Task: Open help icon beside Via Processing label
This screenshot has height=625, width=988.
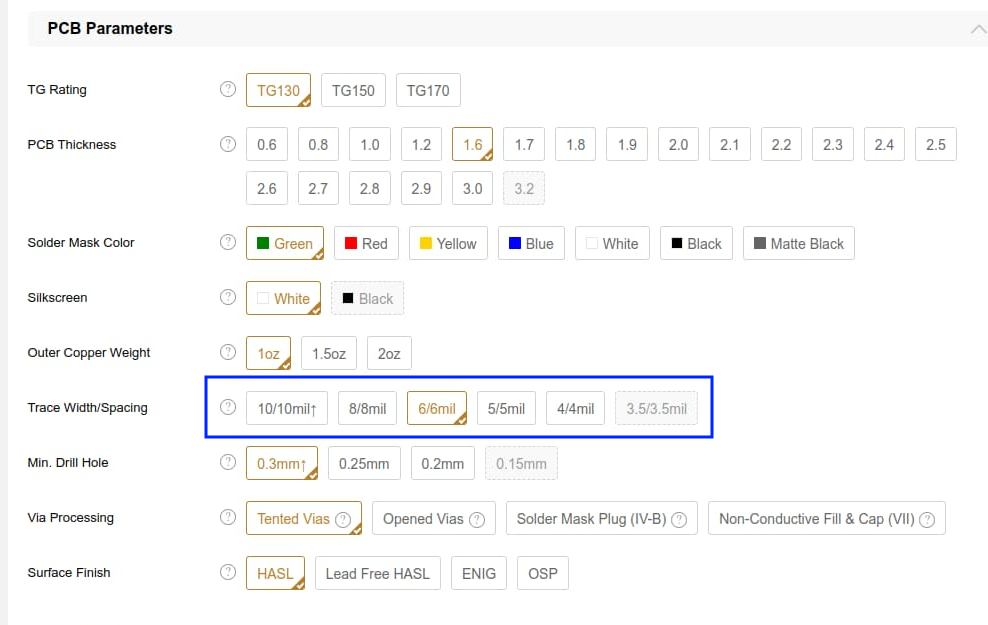Action: point(227,517)
